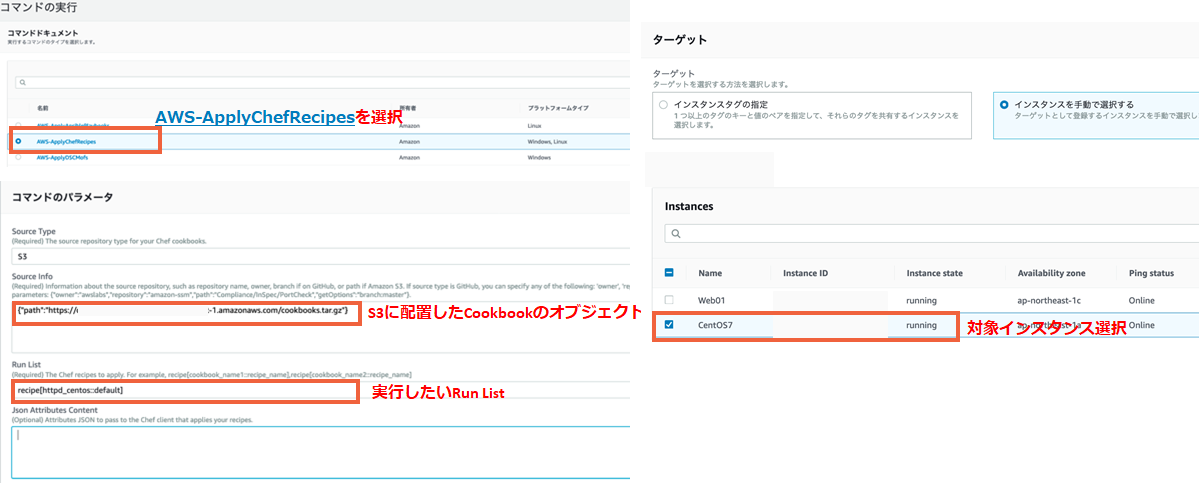Open the AWS-ApplyDSCMofs document link
This screenshot has height=483, width=1199.
coord(63,157)
